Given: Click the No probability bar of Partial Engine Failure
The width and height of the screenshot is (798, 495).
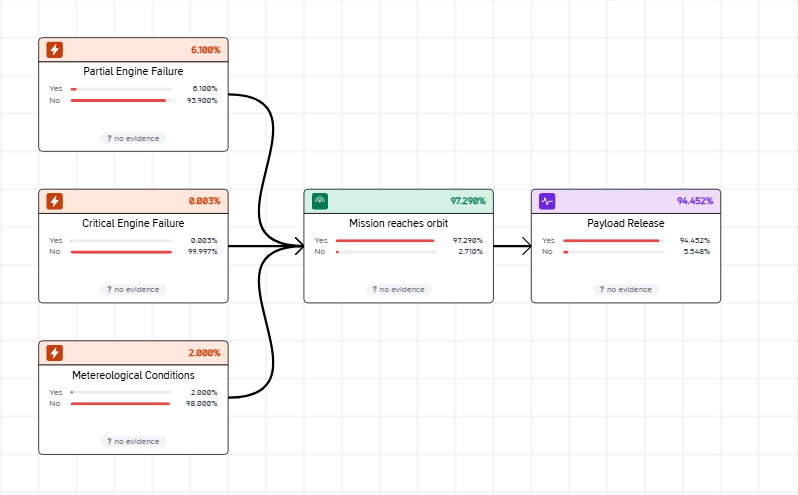Looking at the screenshot, I should (121, 100).
